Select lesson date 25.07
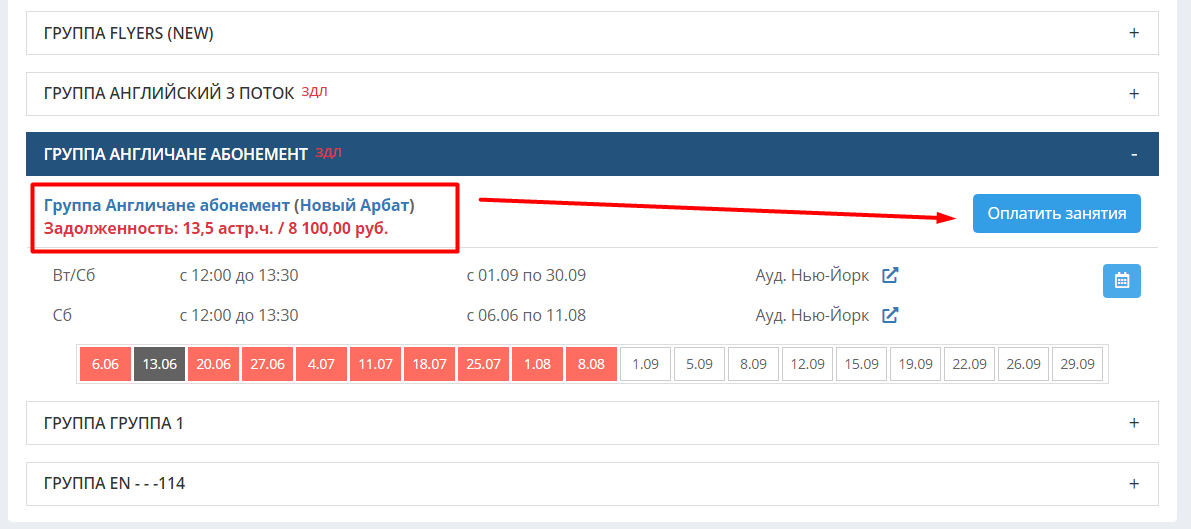 click(483, 364)
